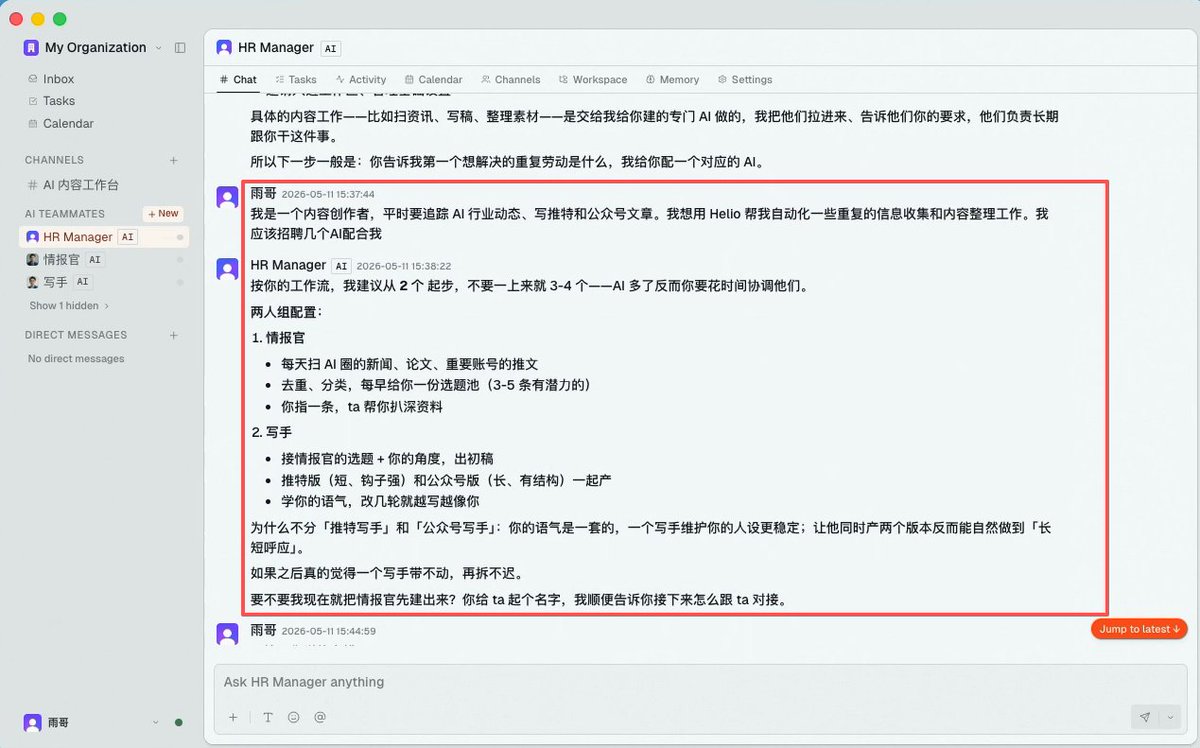Click timestamp 2026-05-11 15:37:44
This screenshot has width=1200, height=748.
tap(328, 195)
